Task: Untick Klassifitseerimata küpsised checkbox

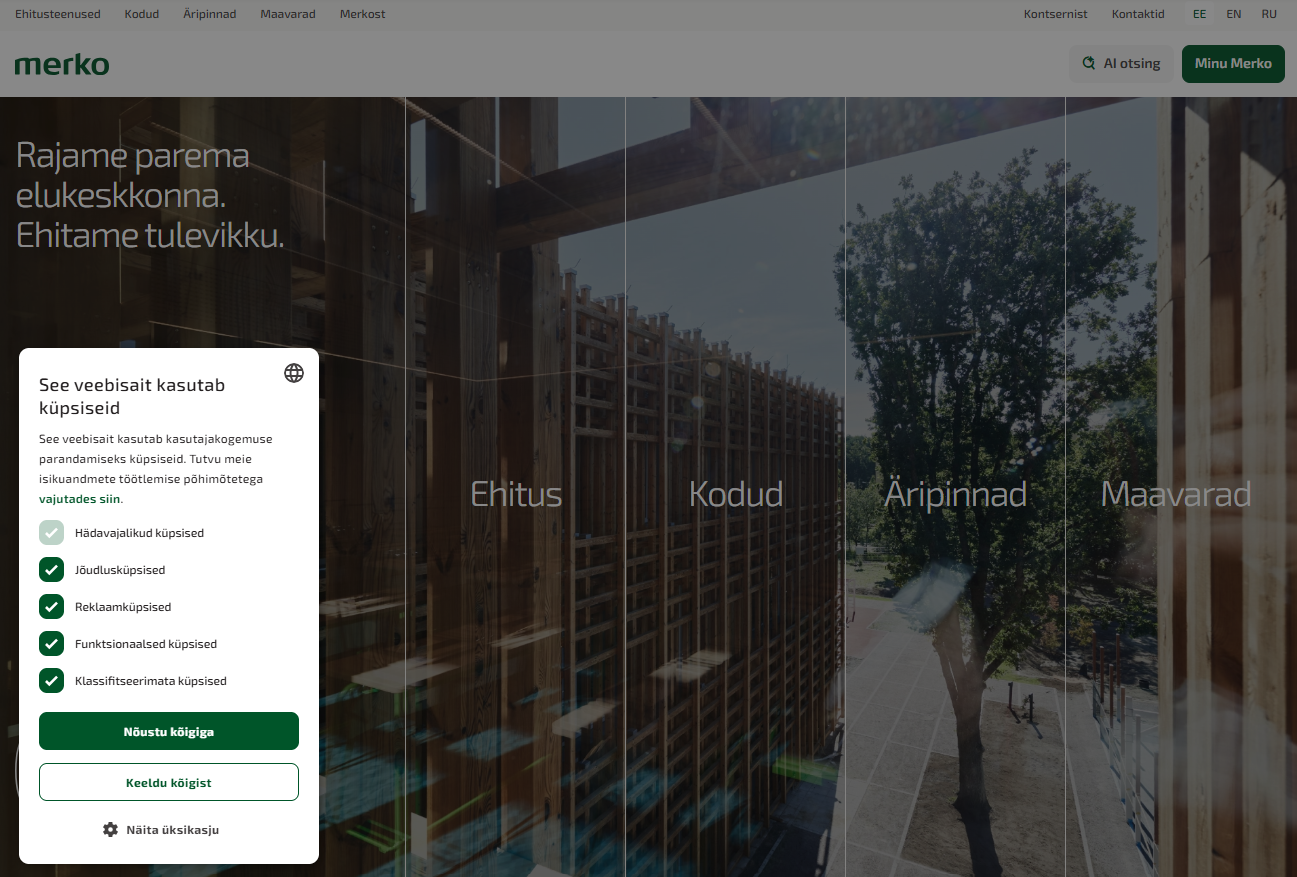Action: [51, 680]
